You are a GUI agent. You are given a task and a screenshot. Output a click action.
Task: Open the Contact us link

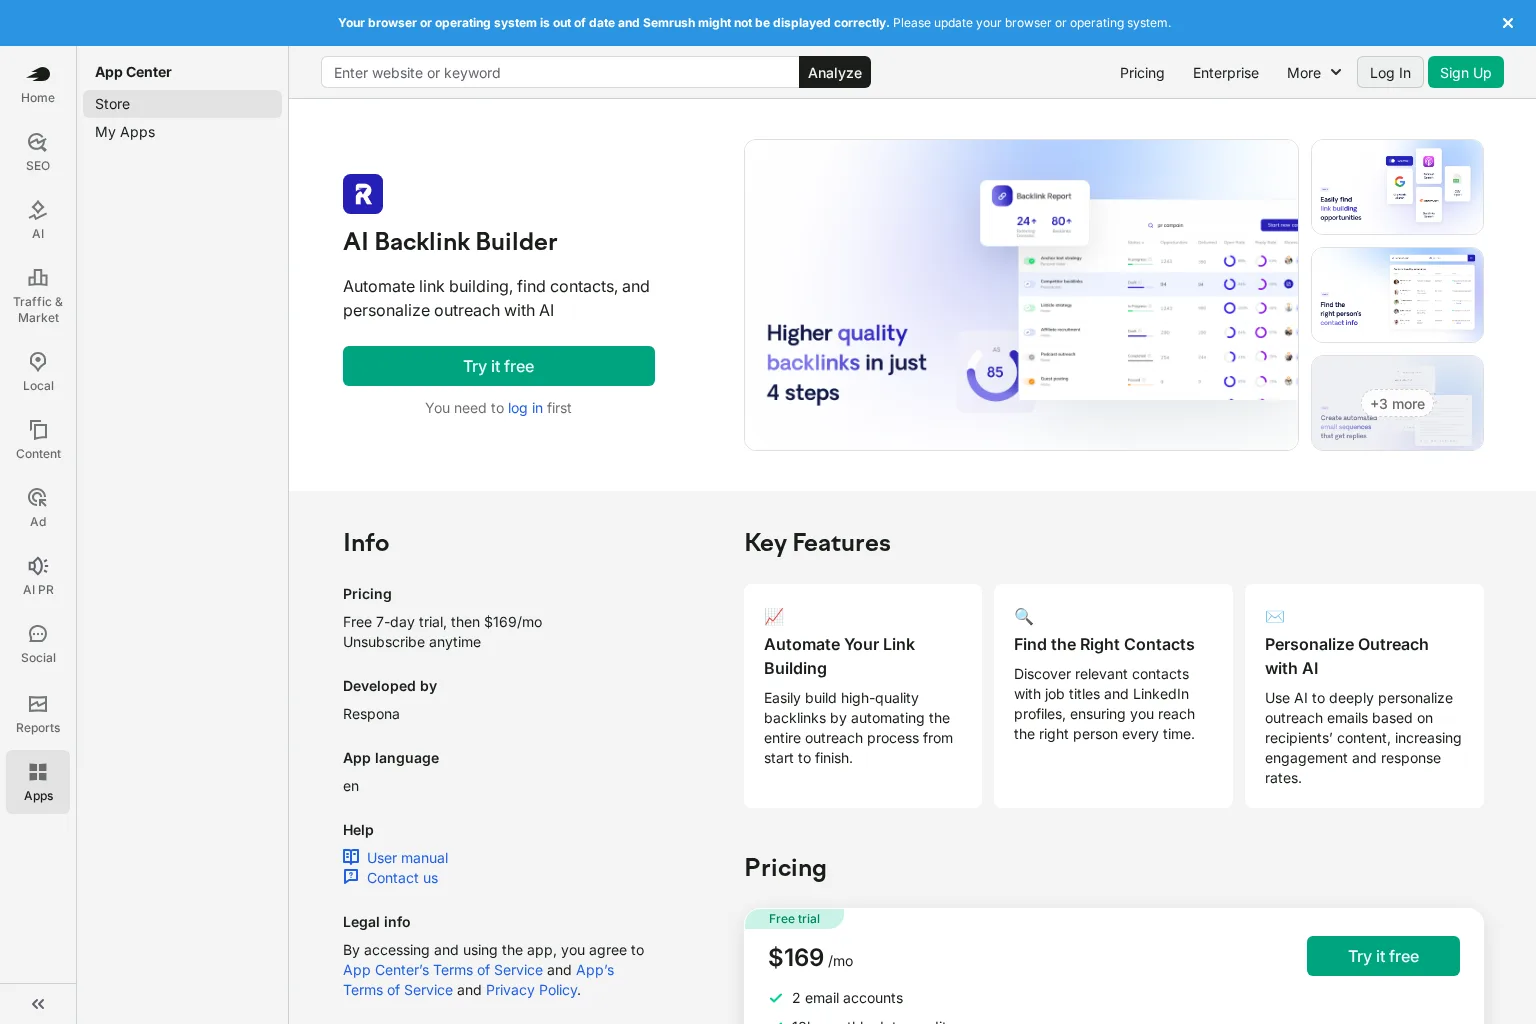[402, 878]
